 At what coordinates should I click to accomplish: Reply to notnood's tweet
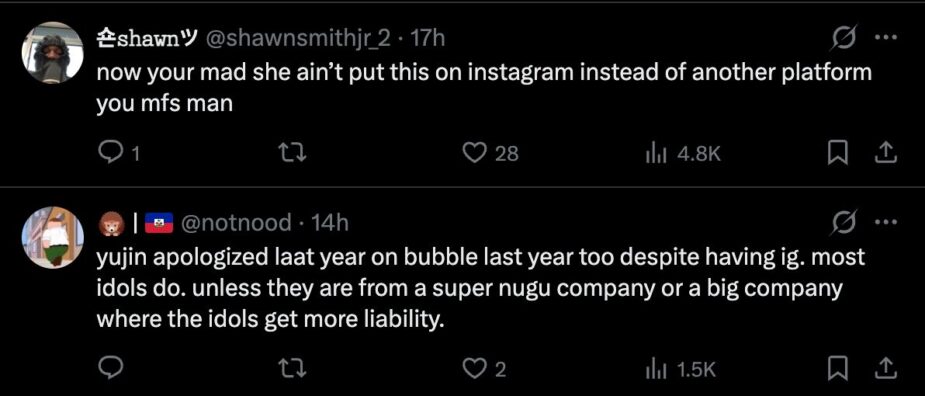click(x=110, y=368)
